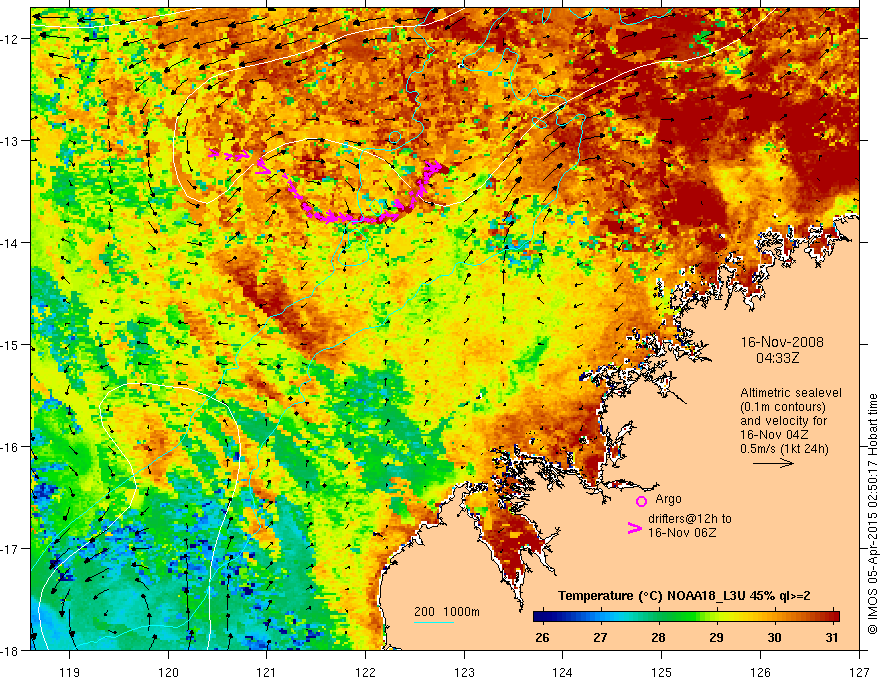Viewport: 880px width, 680px height.
Task: Click the '04:33Z' time label
Action: [x=777, y=358]
